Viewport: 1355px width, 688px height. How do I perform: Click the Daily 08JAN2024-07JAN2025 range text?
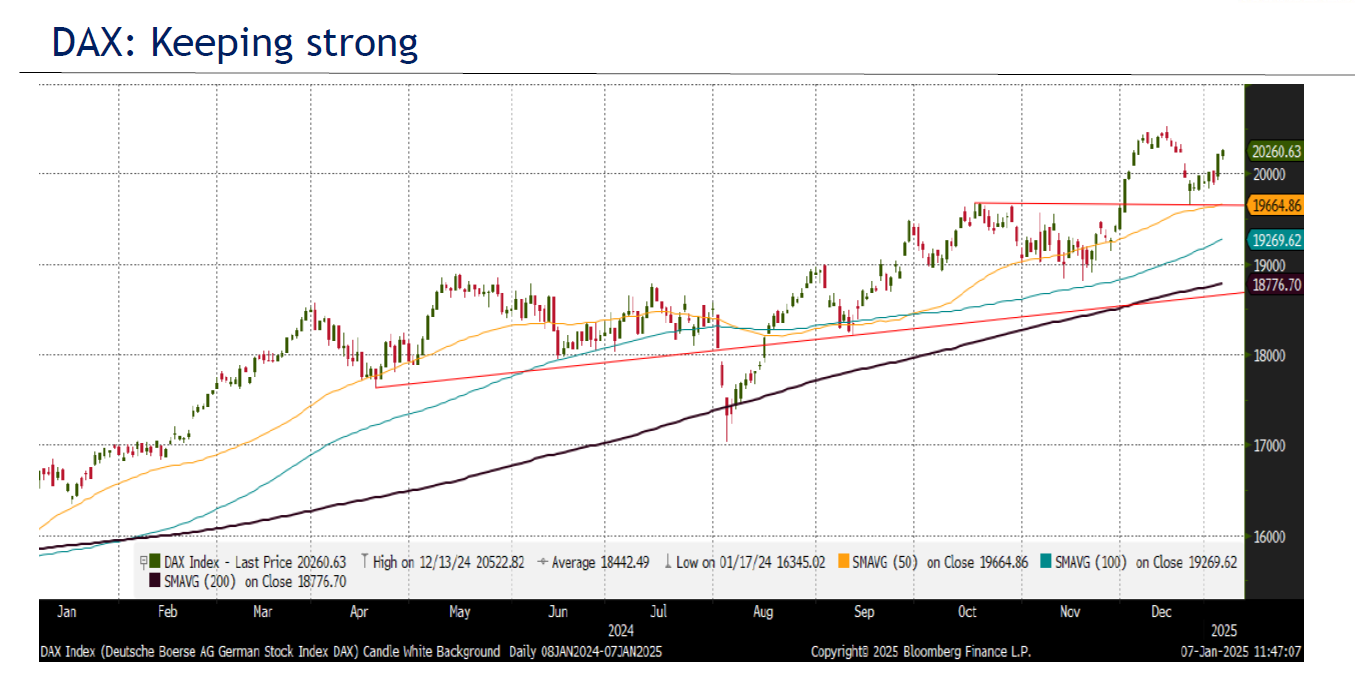[x=585, y=651]
